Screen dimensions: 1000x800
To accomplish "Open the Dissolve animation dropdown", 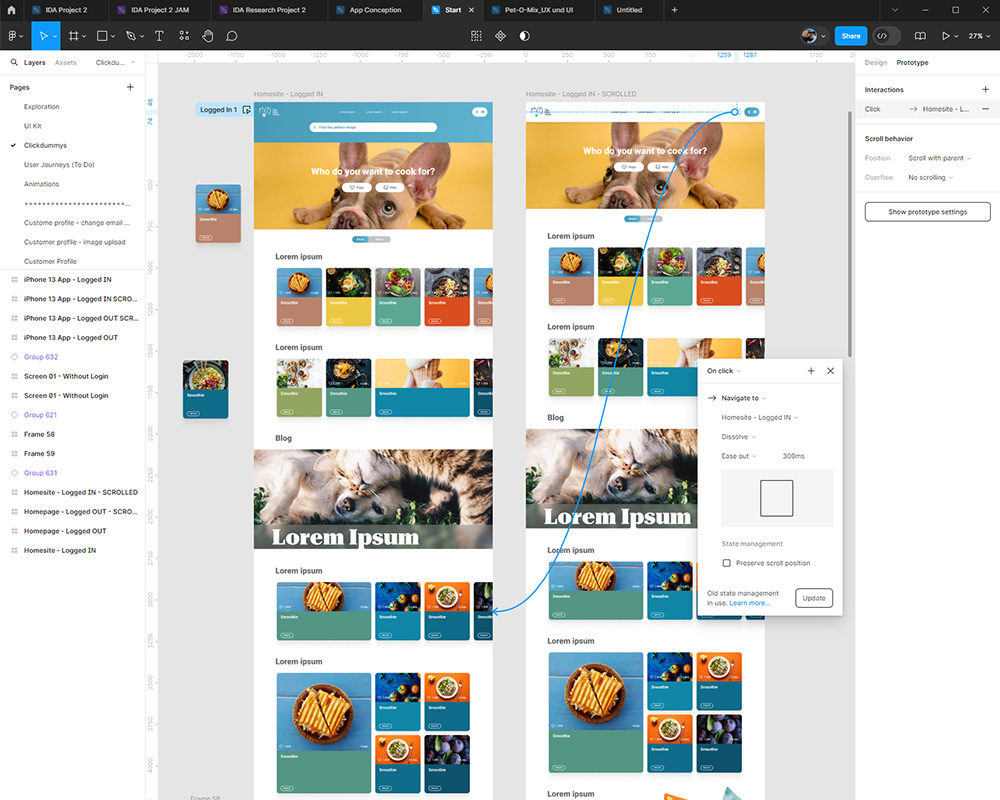I will pos(739,437).
